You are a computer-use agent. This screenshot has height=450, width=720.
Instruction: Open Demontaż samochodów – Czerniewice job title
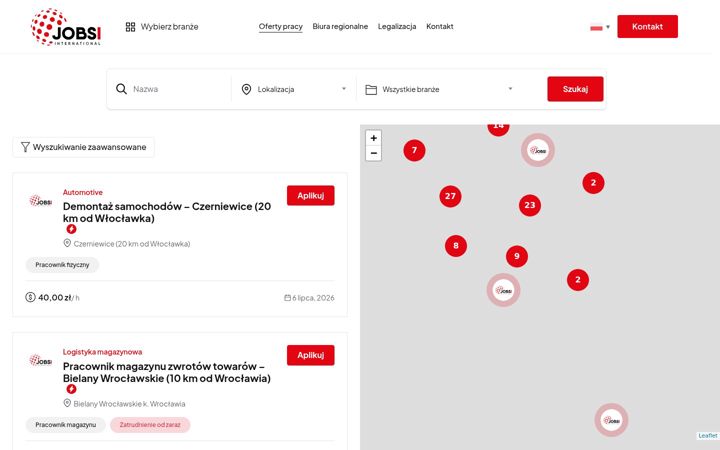coord(167,212)
